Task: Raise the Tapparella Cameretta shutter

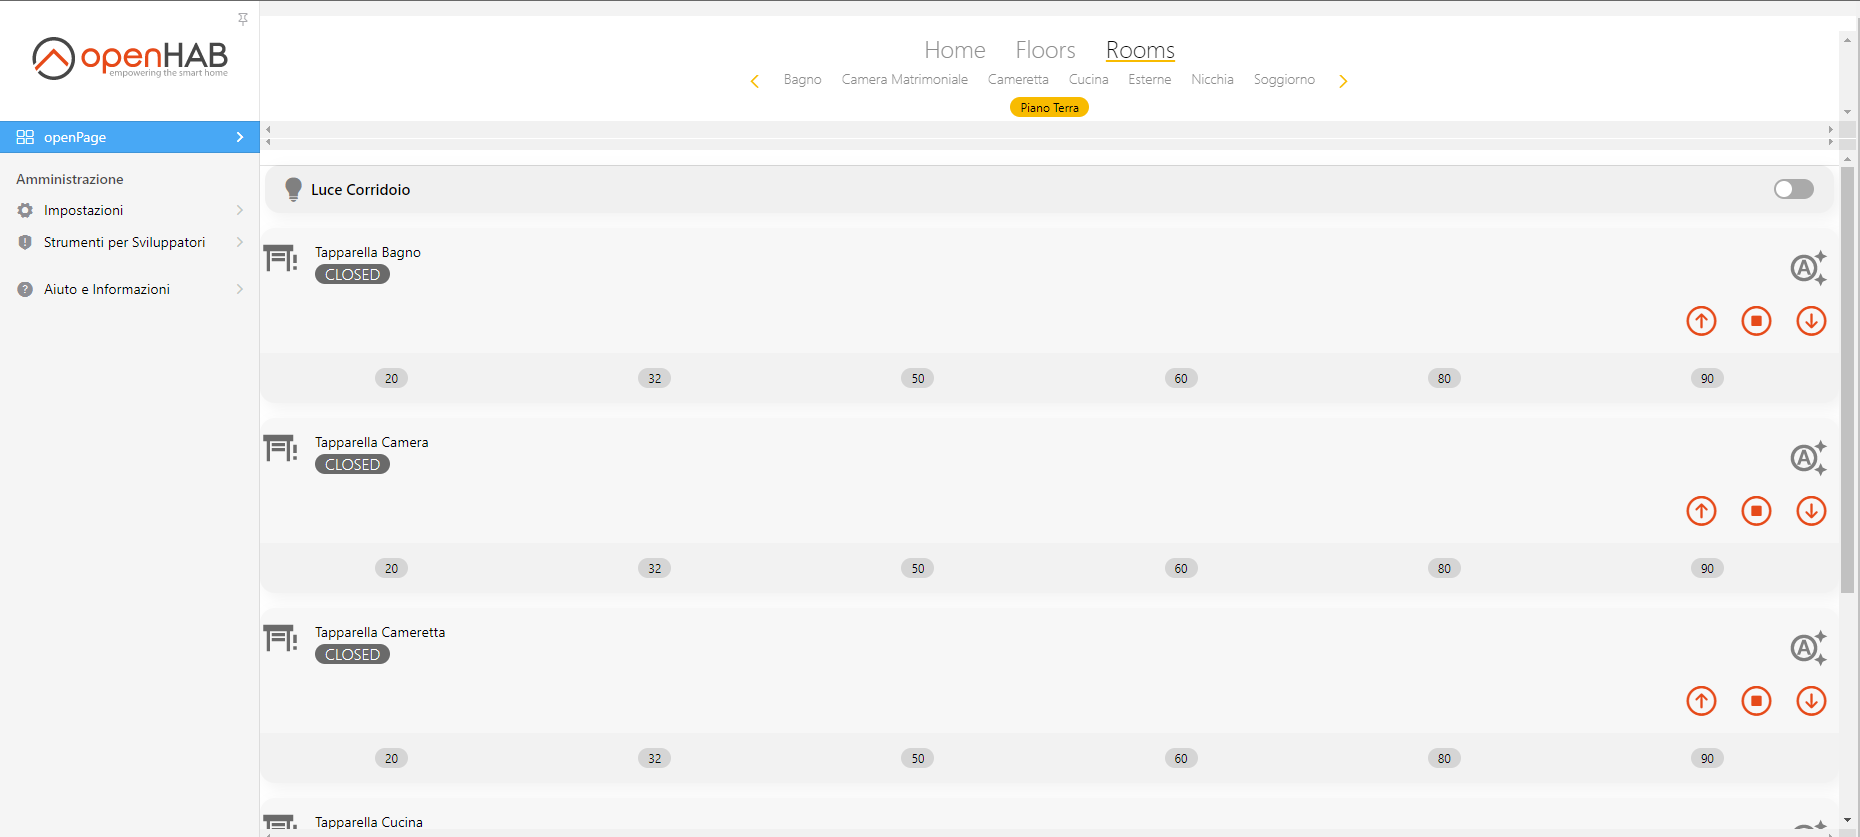Action: tap(1701, 701)
